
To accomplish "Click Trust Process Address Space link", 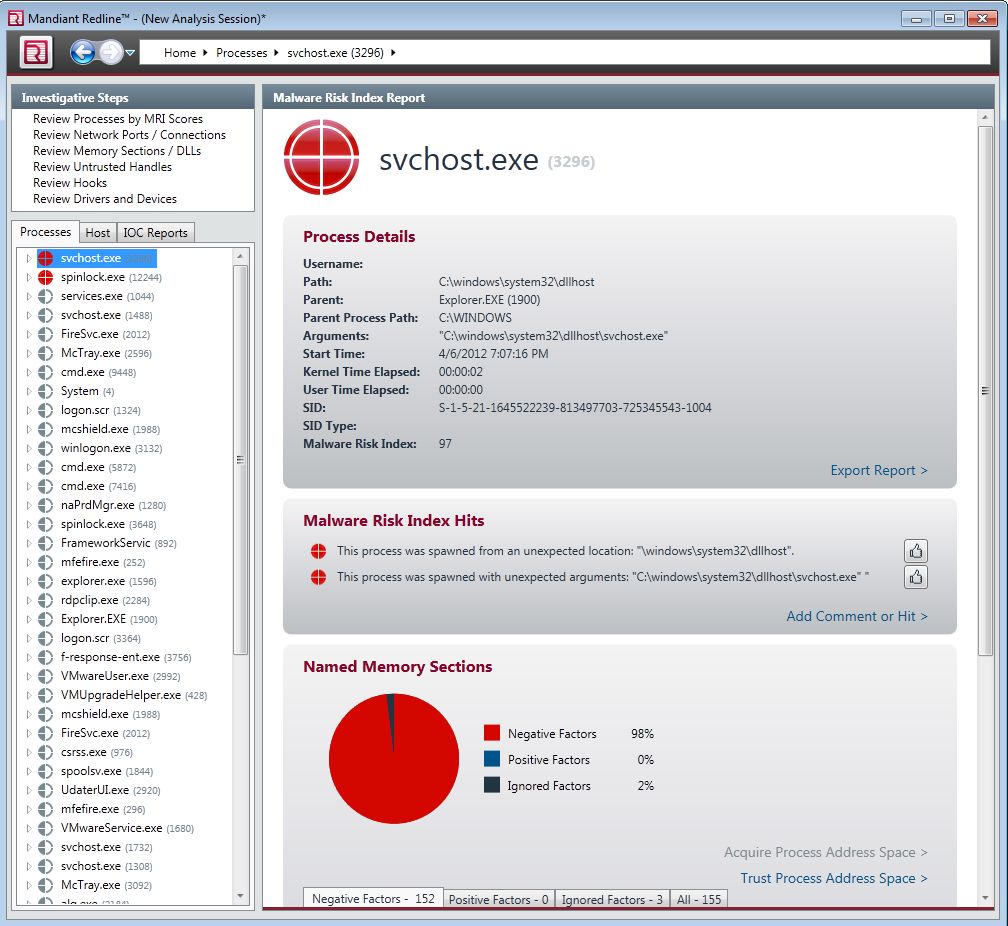I will 834,878.
